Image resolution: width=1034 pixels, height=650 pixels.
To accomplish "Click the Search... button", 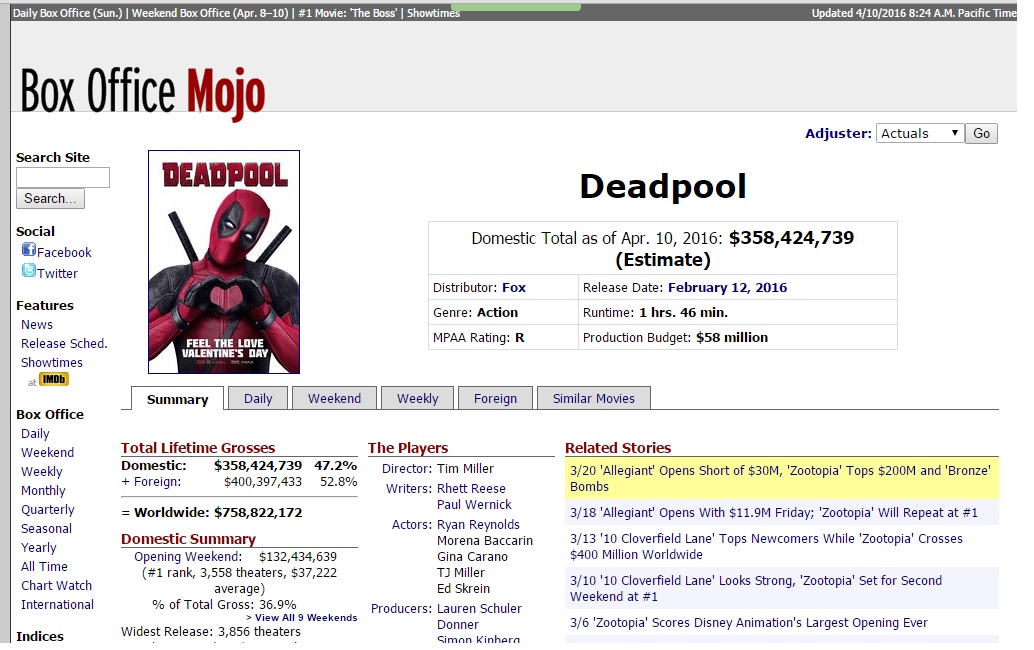I will tap(50, 198).
